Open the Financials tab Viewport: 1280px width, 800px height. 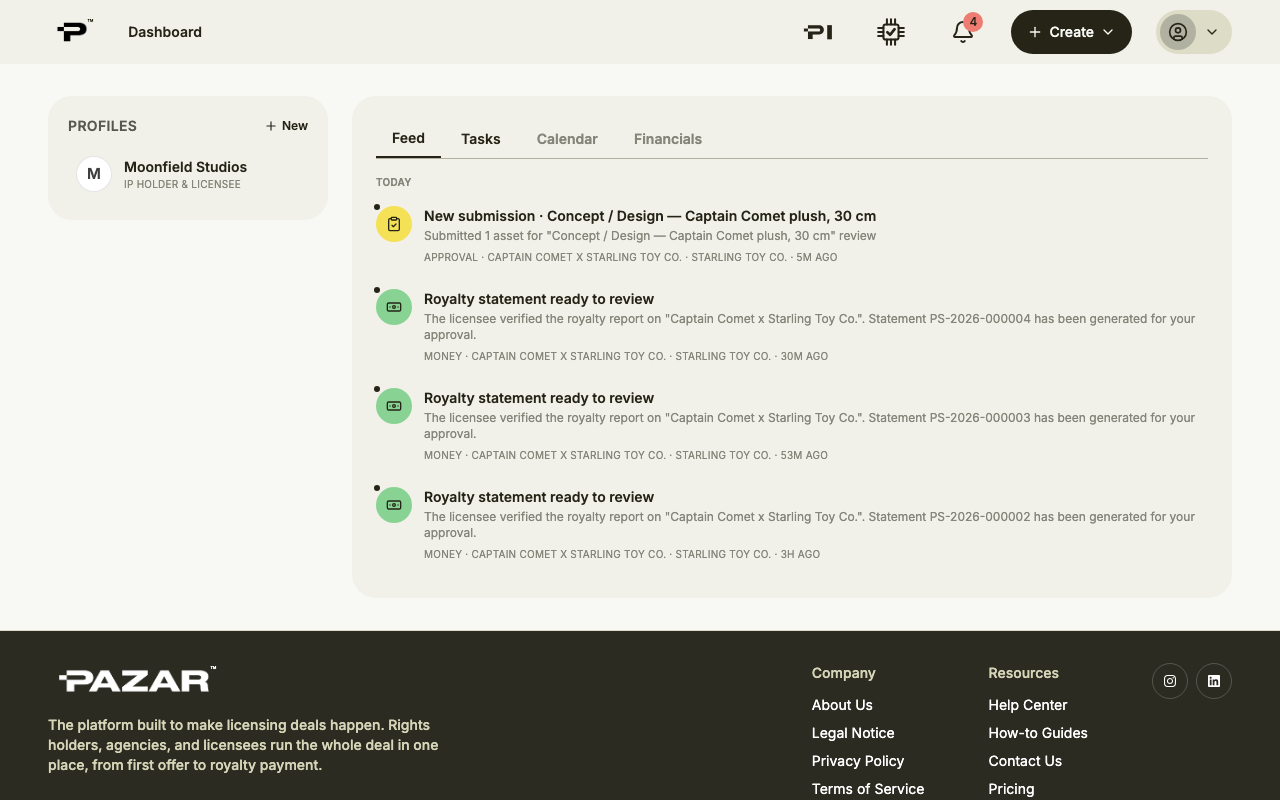pyautogui.click(x=668, y=139)
